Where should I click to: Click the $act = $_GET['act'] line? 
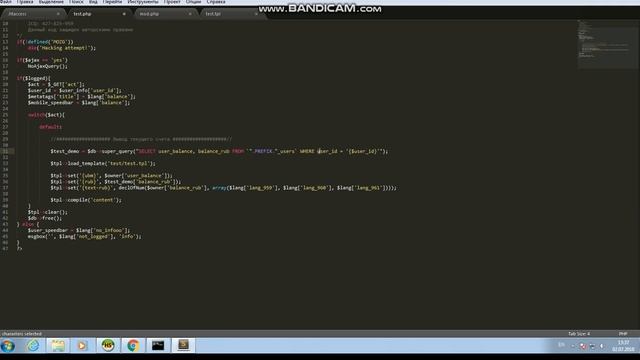coord(56,84)
